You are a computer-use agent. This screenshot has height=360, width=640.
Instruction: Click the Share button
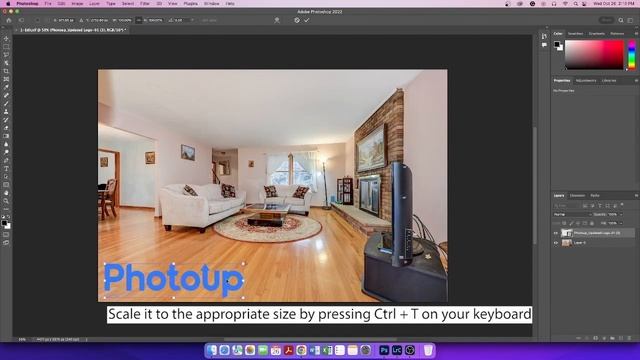click(607, 20)
